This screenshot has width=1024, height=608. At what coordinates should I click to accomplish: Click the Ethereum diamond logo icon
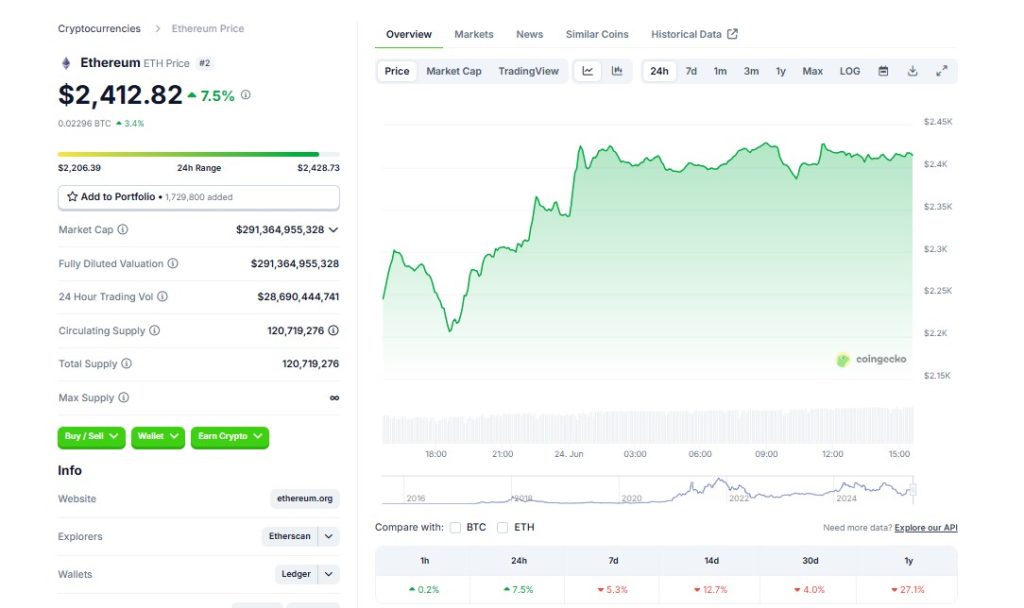pos(66,63)
